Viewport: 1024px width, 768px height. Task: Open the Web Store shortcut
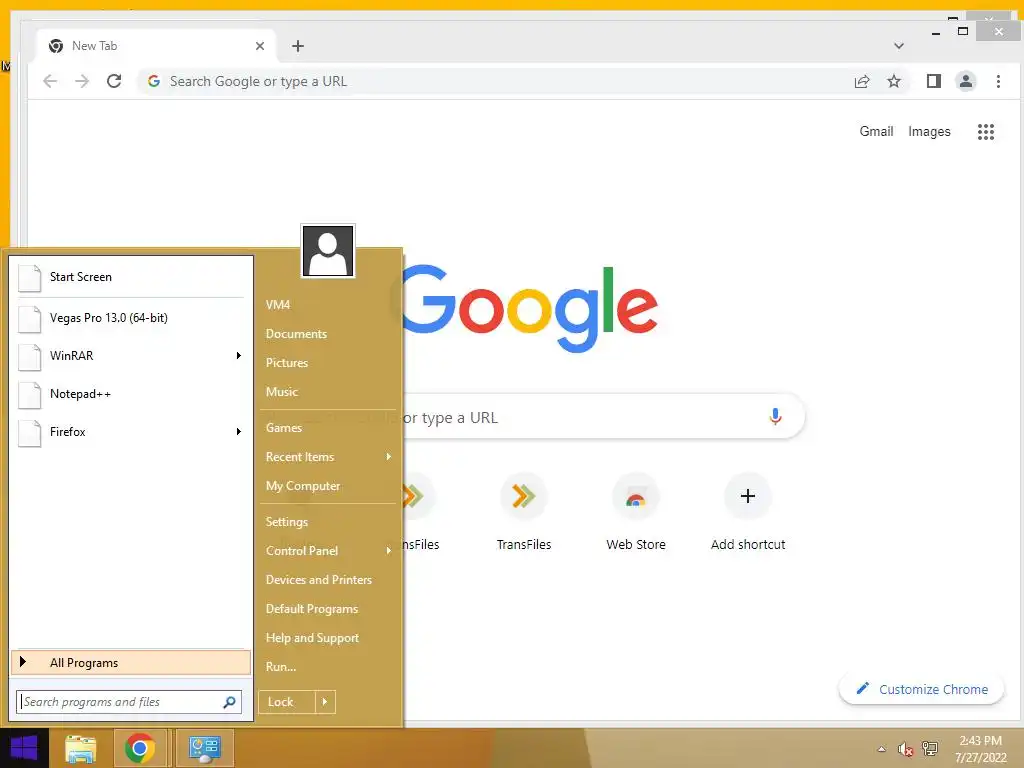(x=635, y=513)
